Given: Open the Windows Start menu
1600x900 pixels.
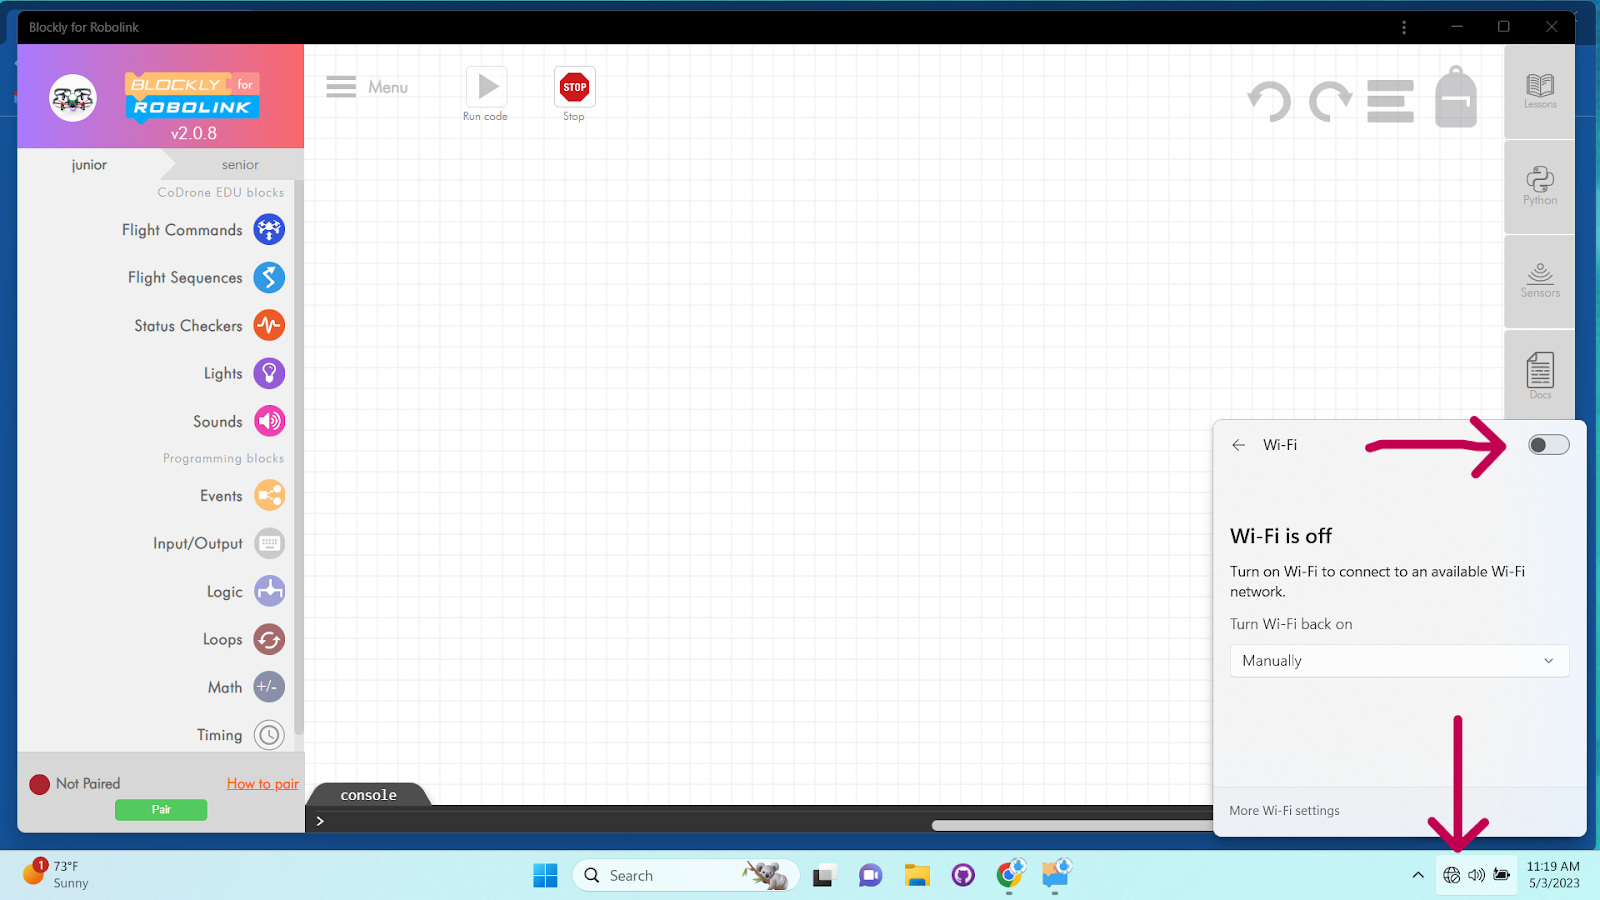Looking at the screenshot, I should [x=545, y=876].
